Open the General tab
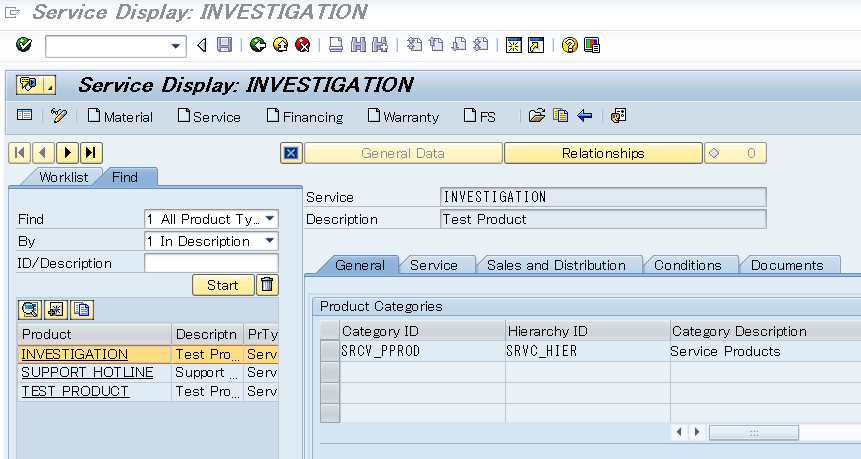 coord(360,265)
